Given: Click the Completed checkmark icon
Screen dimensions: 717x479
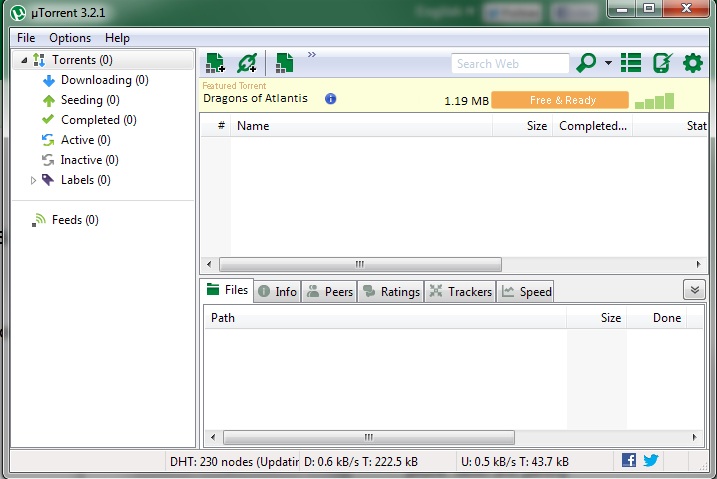Looking at the screenshot, I should tap(48, 119).
